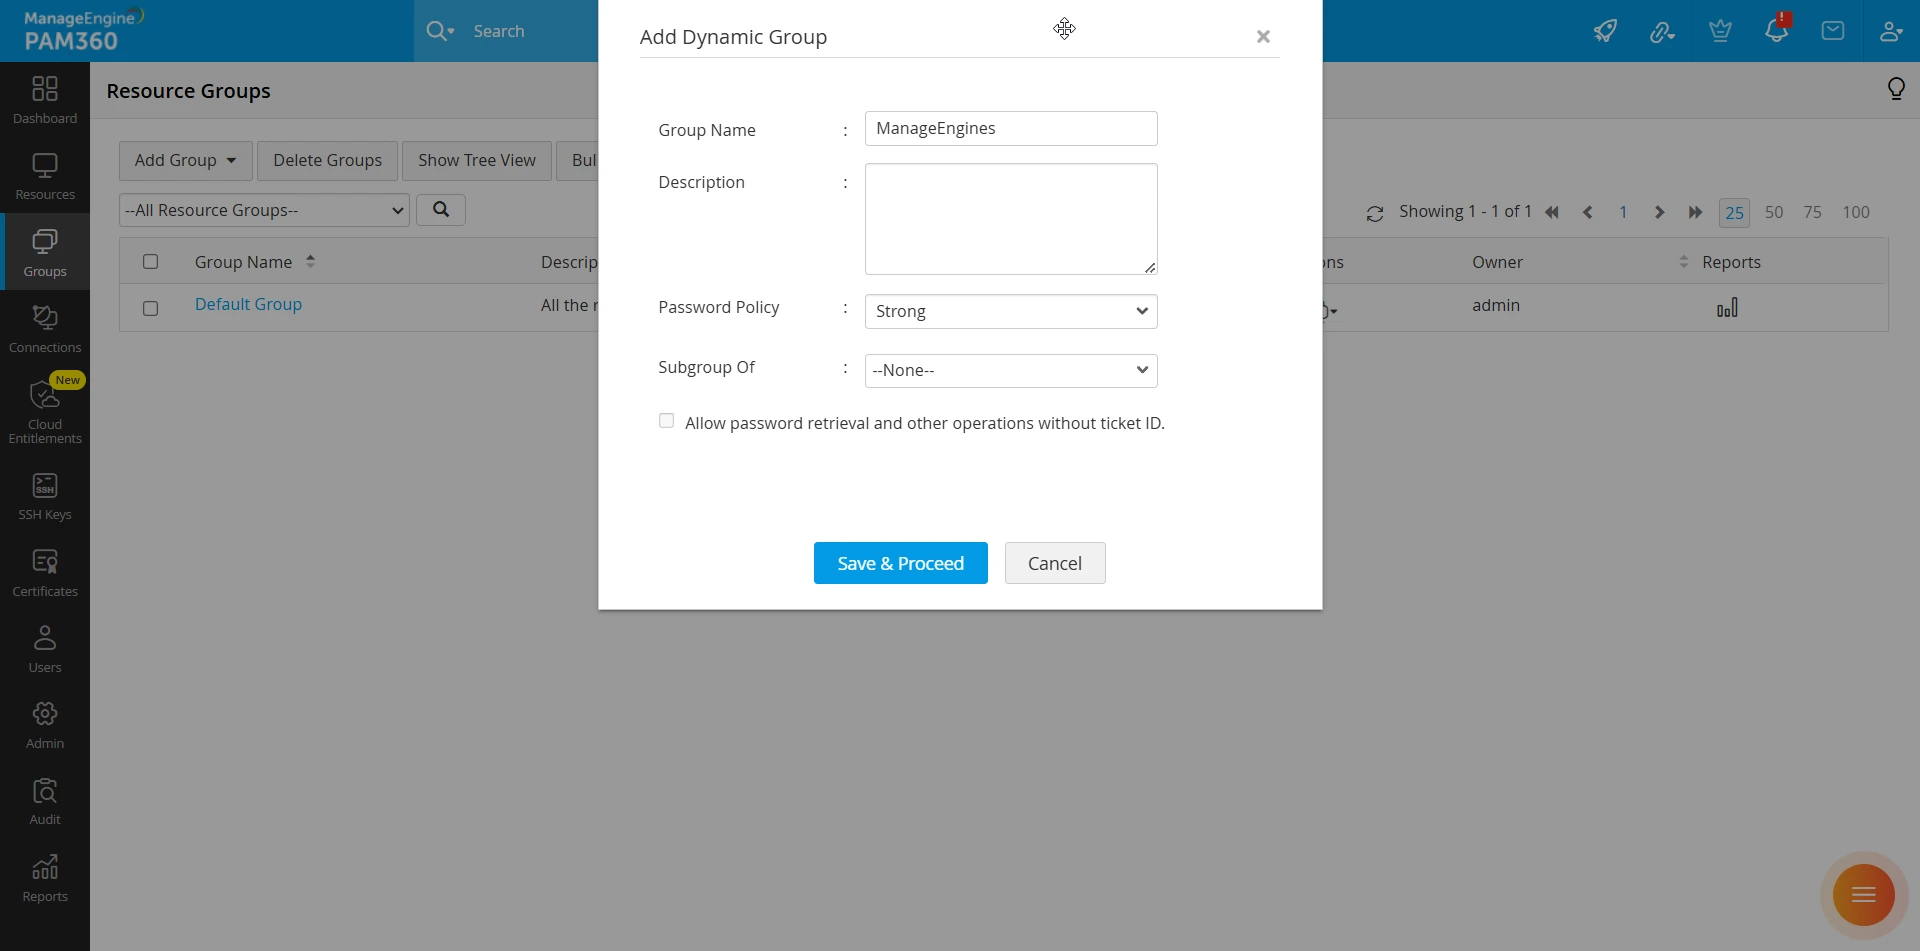Refresh the resource groups list
The image size is (1920, 951).
point(1376,212)
